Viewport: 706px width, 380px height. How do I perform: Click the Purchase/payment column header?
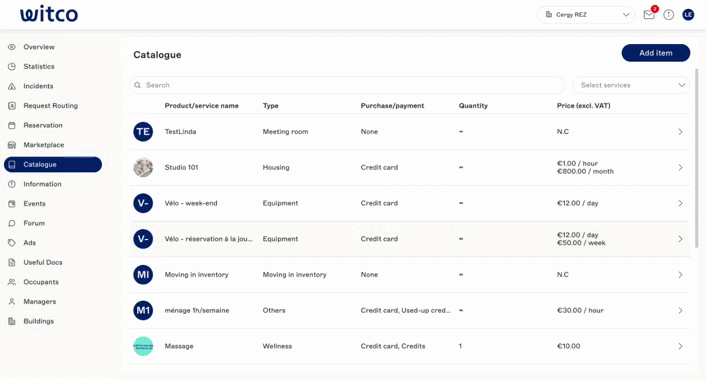tap(392, 106)
